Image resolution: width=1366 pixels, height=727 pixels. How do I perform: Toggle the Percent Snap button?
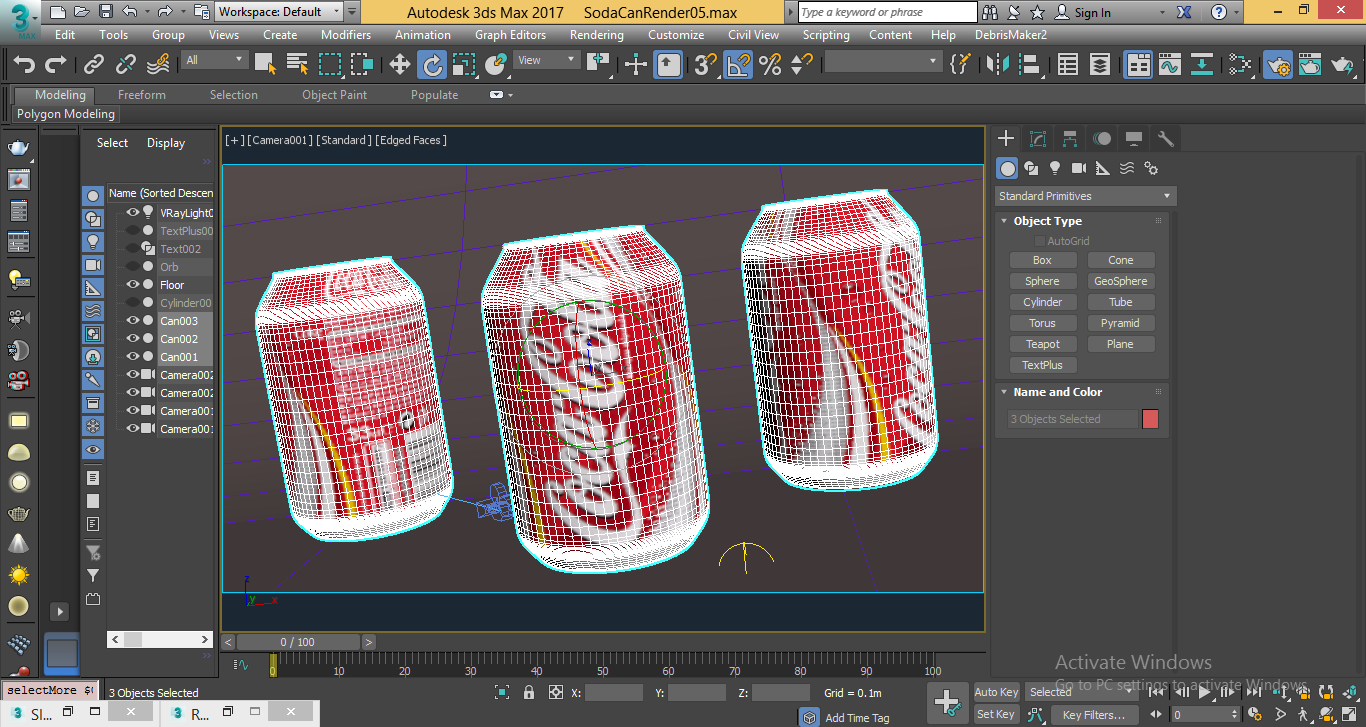(770, 65)
